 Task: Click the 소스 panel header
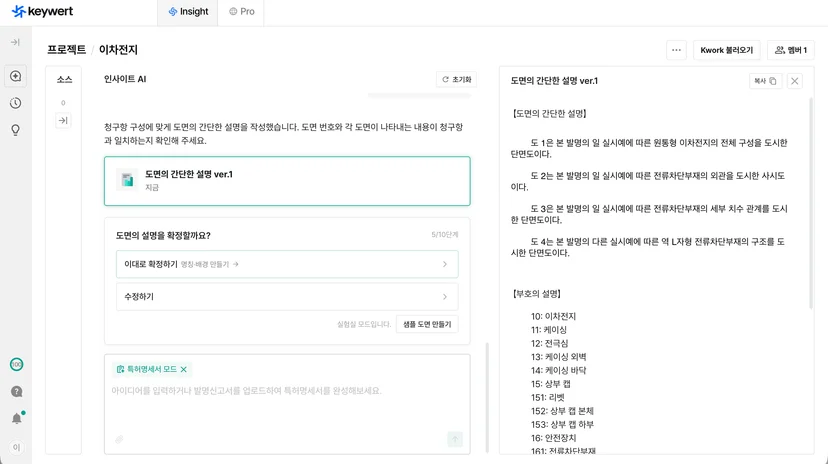[64, 80]
